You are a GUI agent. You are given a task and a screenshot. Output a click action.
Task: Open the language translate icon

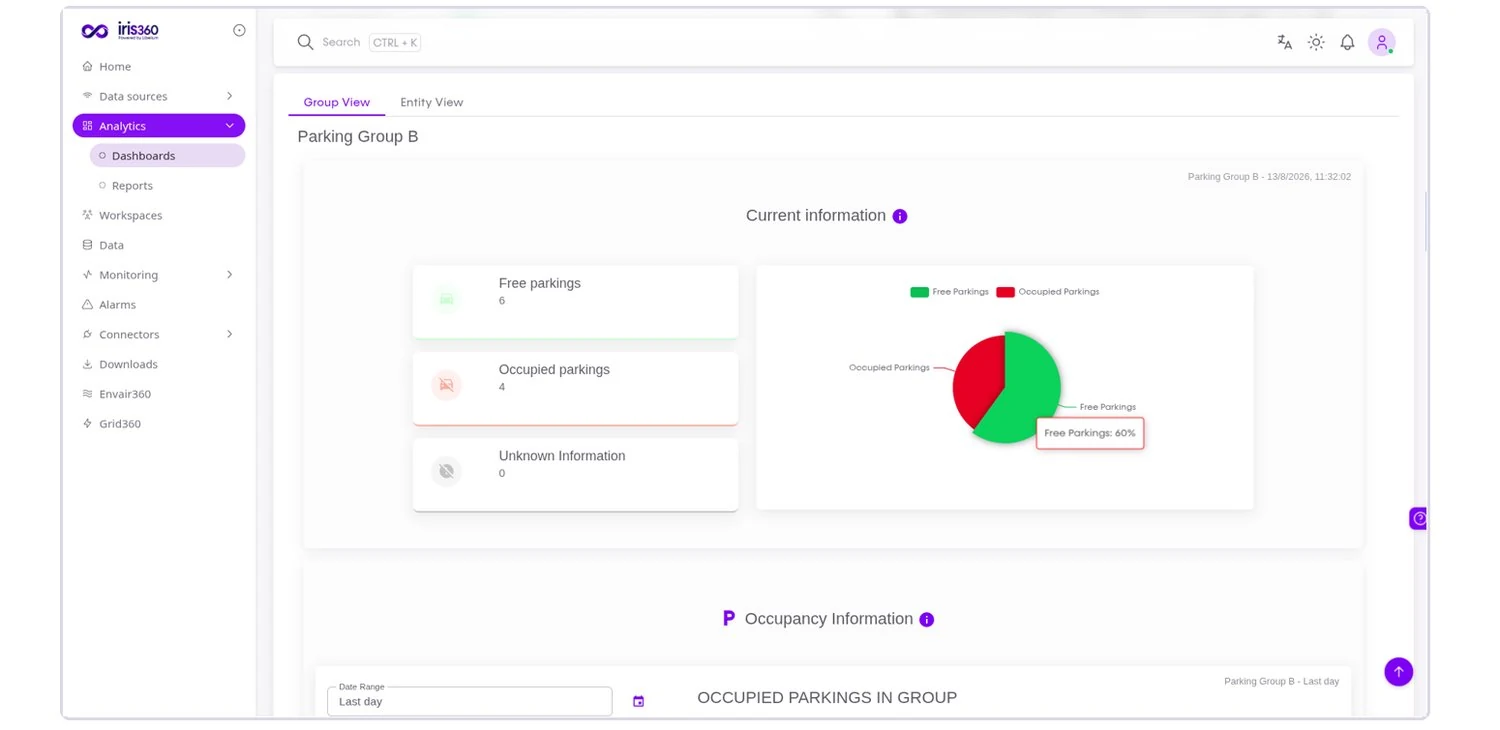1285,42
